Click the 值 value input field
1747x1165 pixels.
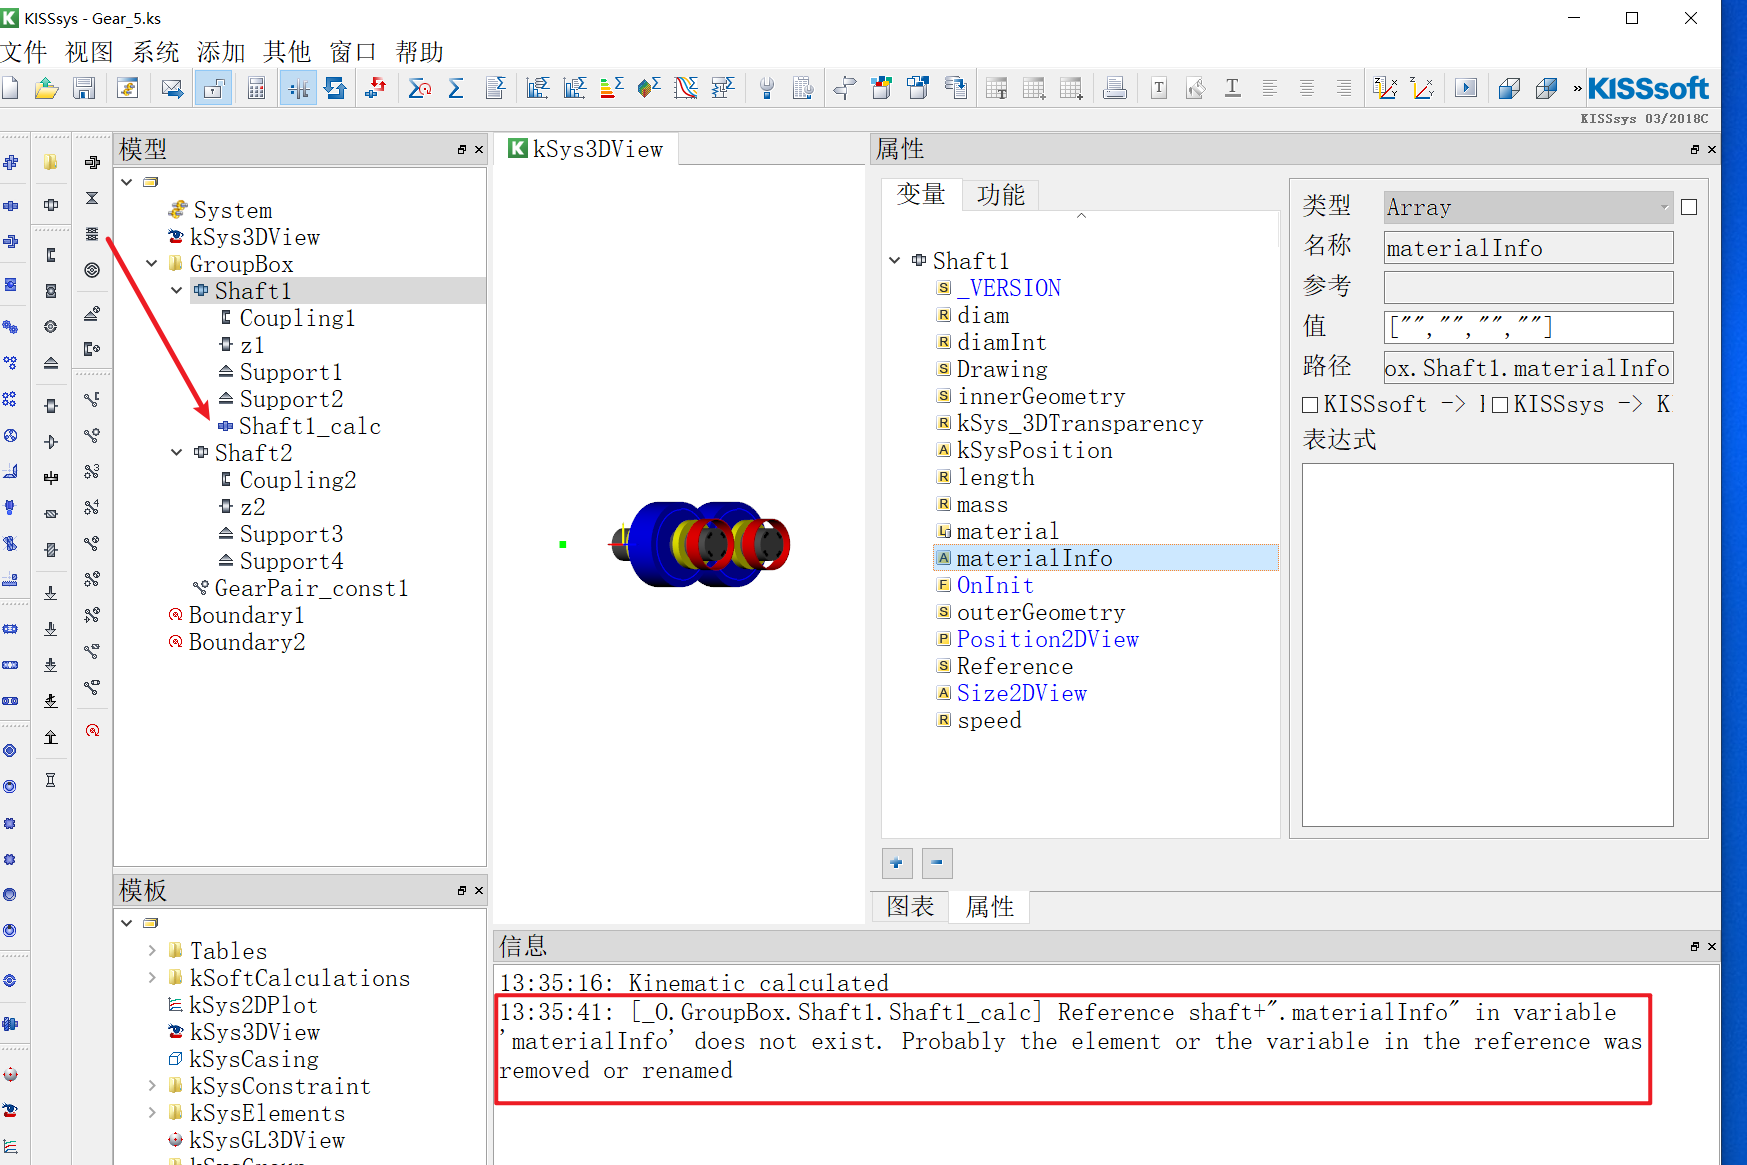point(1528,327)
